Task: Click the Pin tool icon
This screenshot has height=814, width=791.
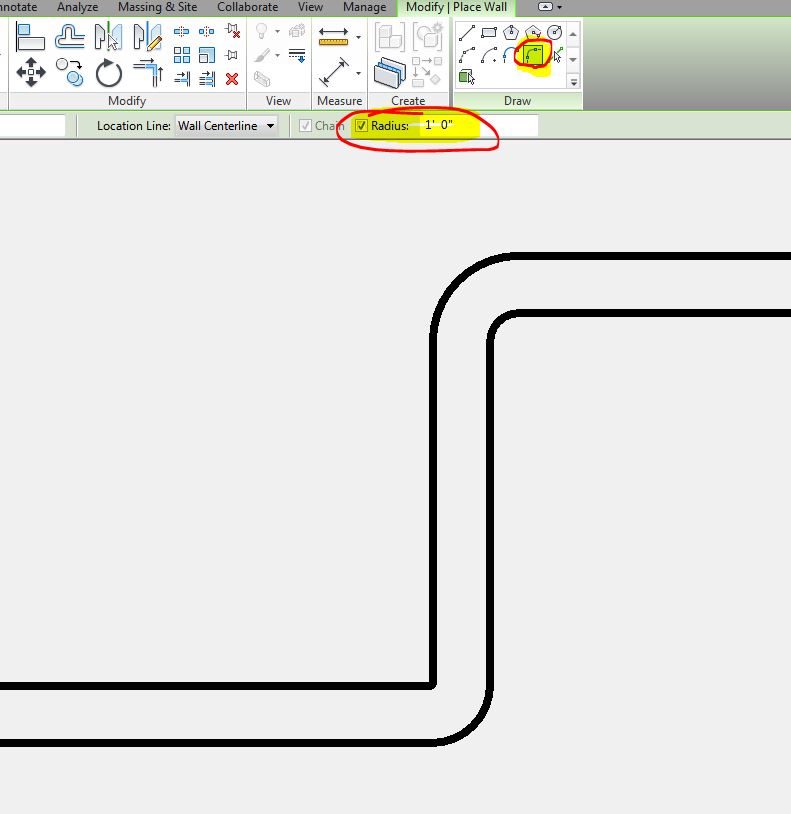Action: 232,55
